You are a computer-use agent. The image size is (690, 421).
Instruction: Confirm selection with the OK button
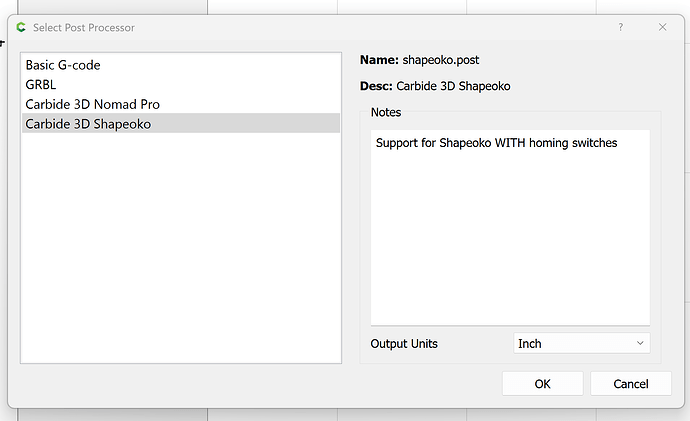[x=542, y=383]
